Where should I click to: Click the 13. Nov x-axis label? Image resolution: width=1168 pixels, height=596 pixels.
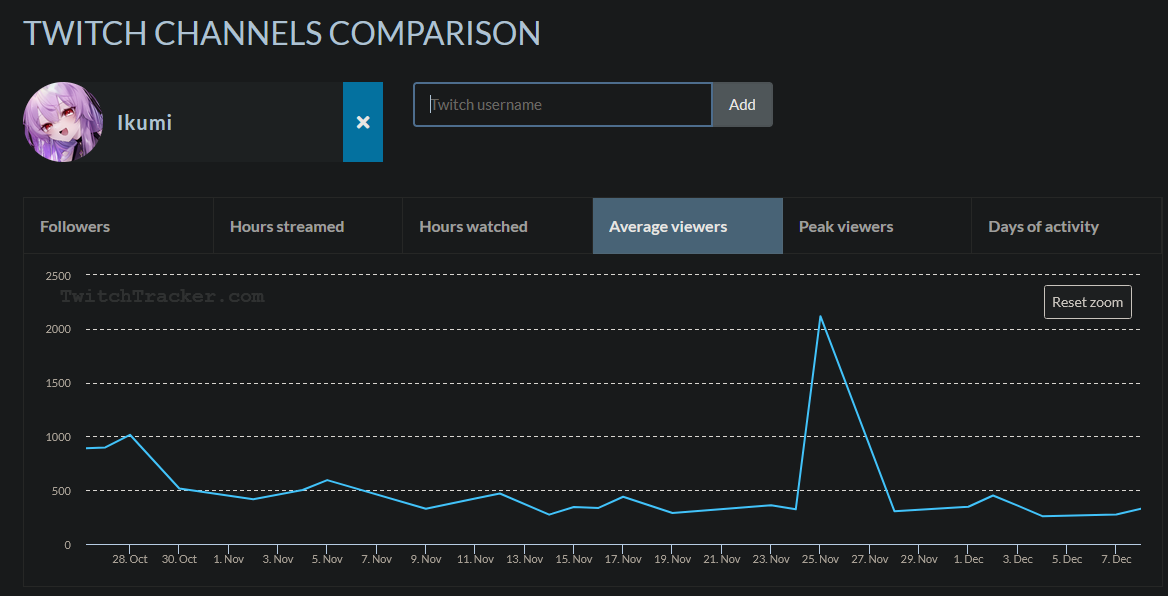pyautogui.click(x=524, y=559)
